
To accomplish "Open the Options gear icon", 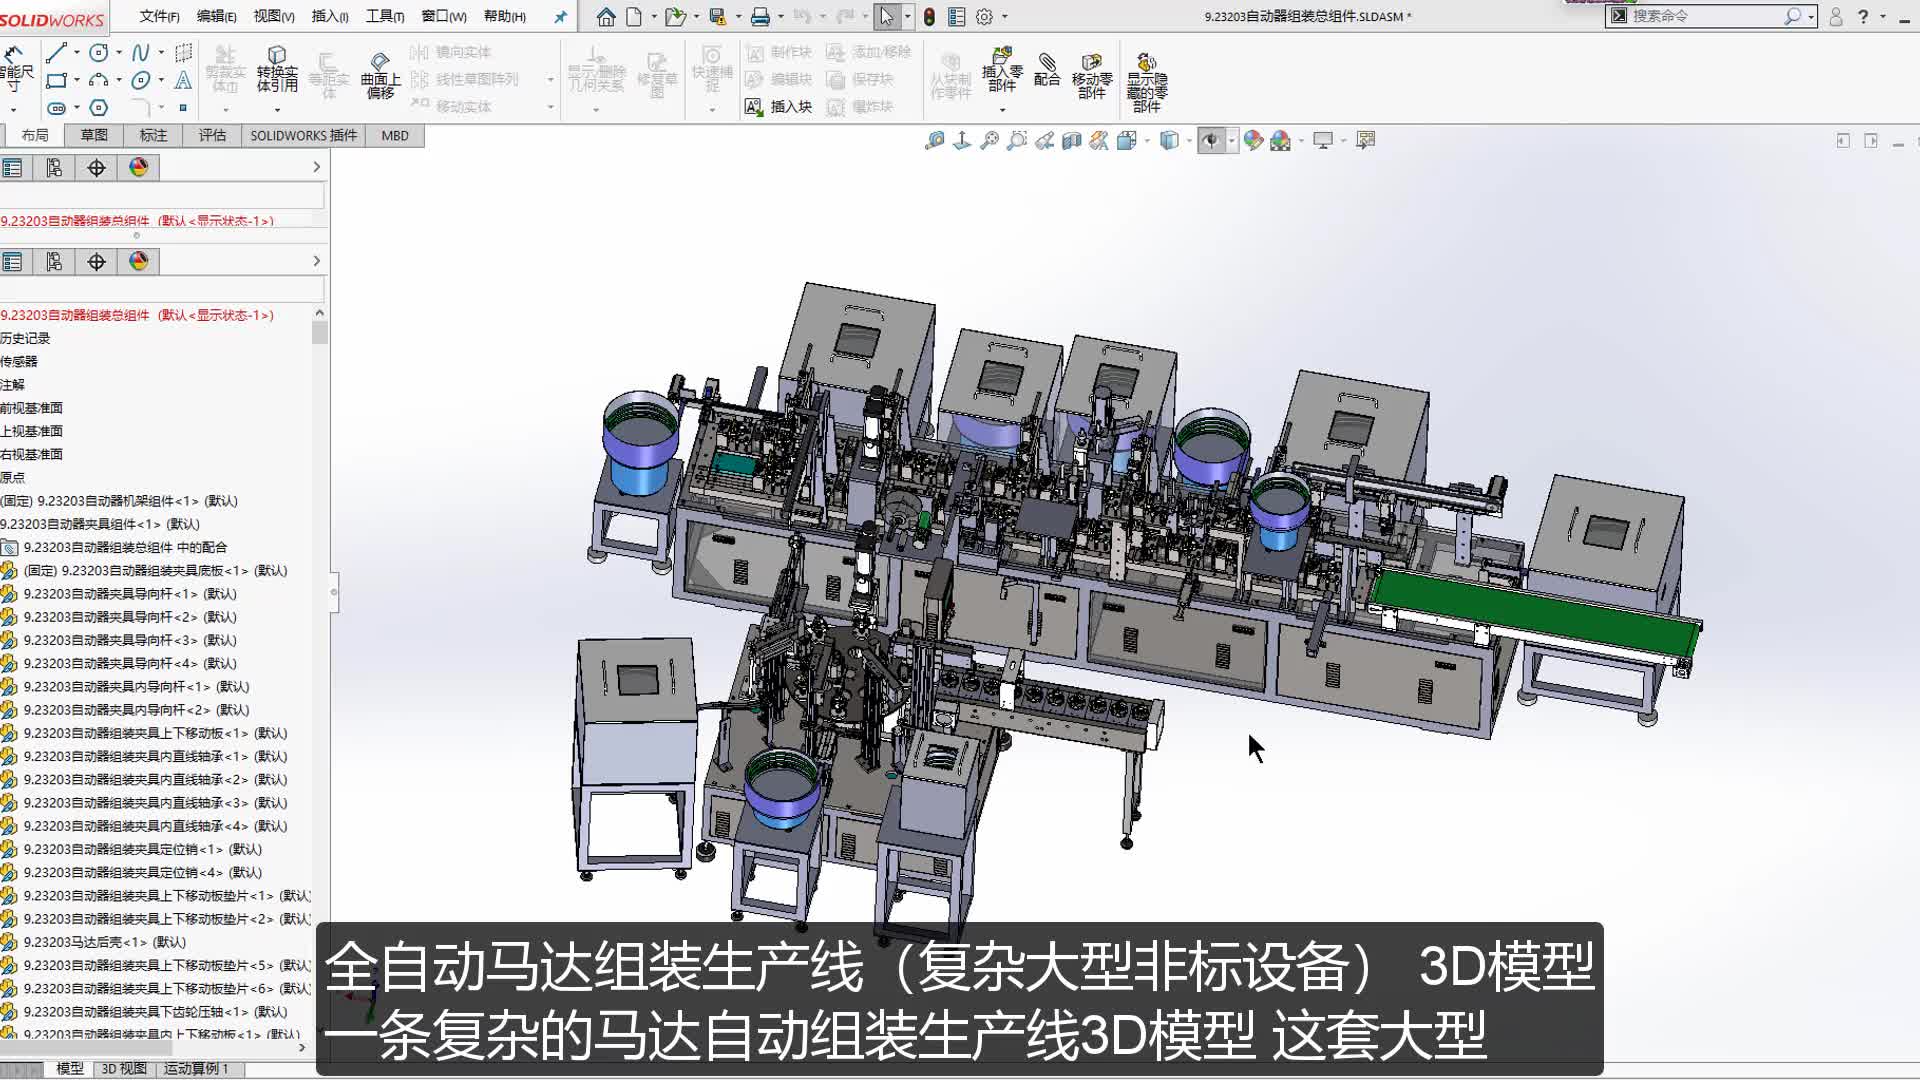I will click(985, 17).
